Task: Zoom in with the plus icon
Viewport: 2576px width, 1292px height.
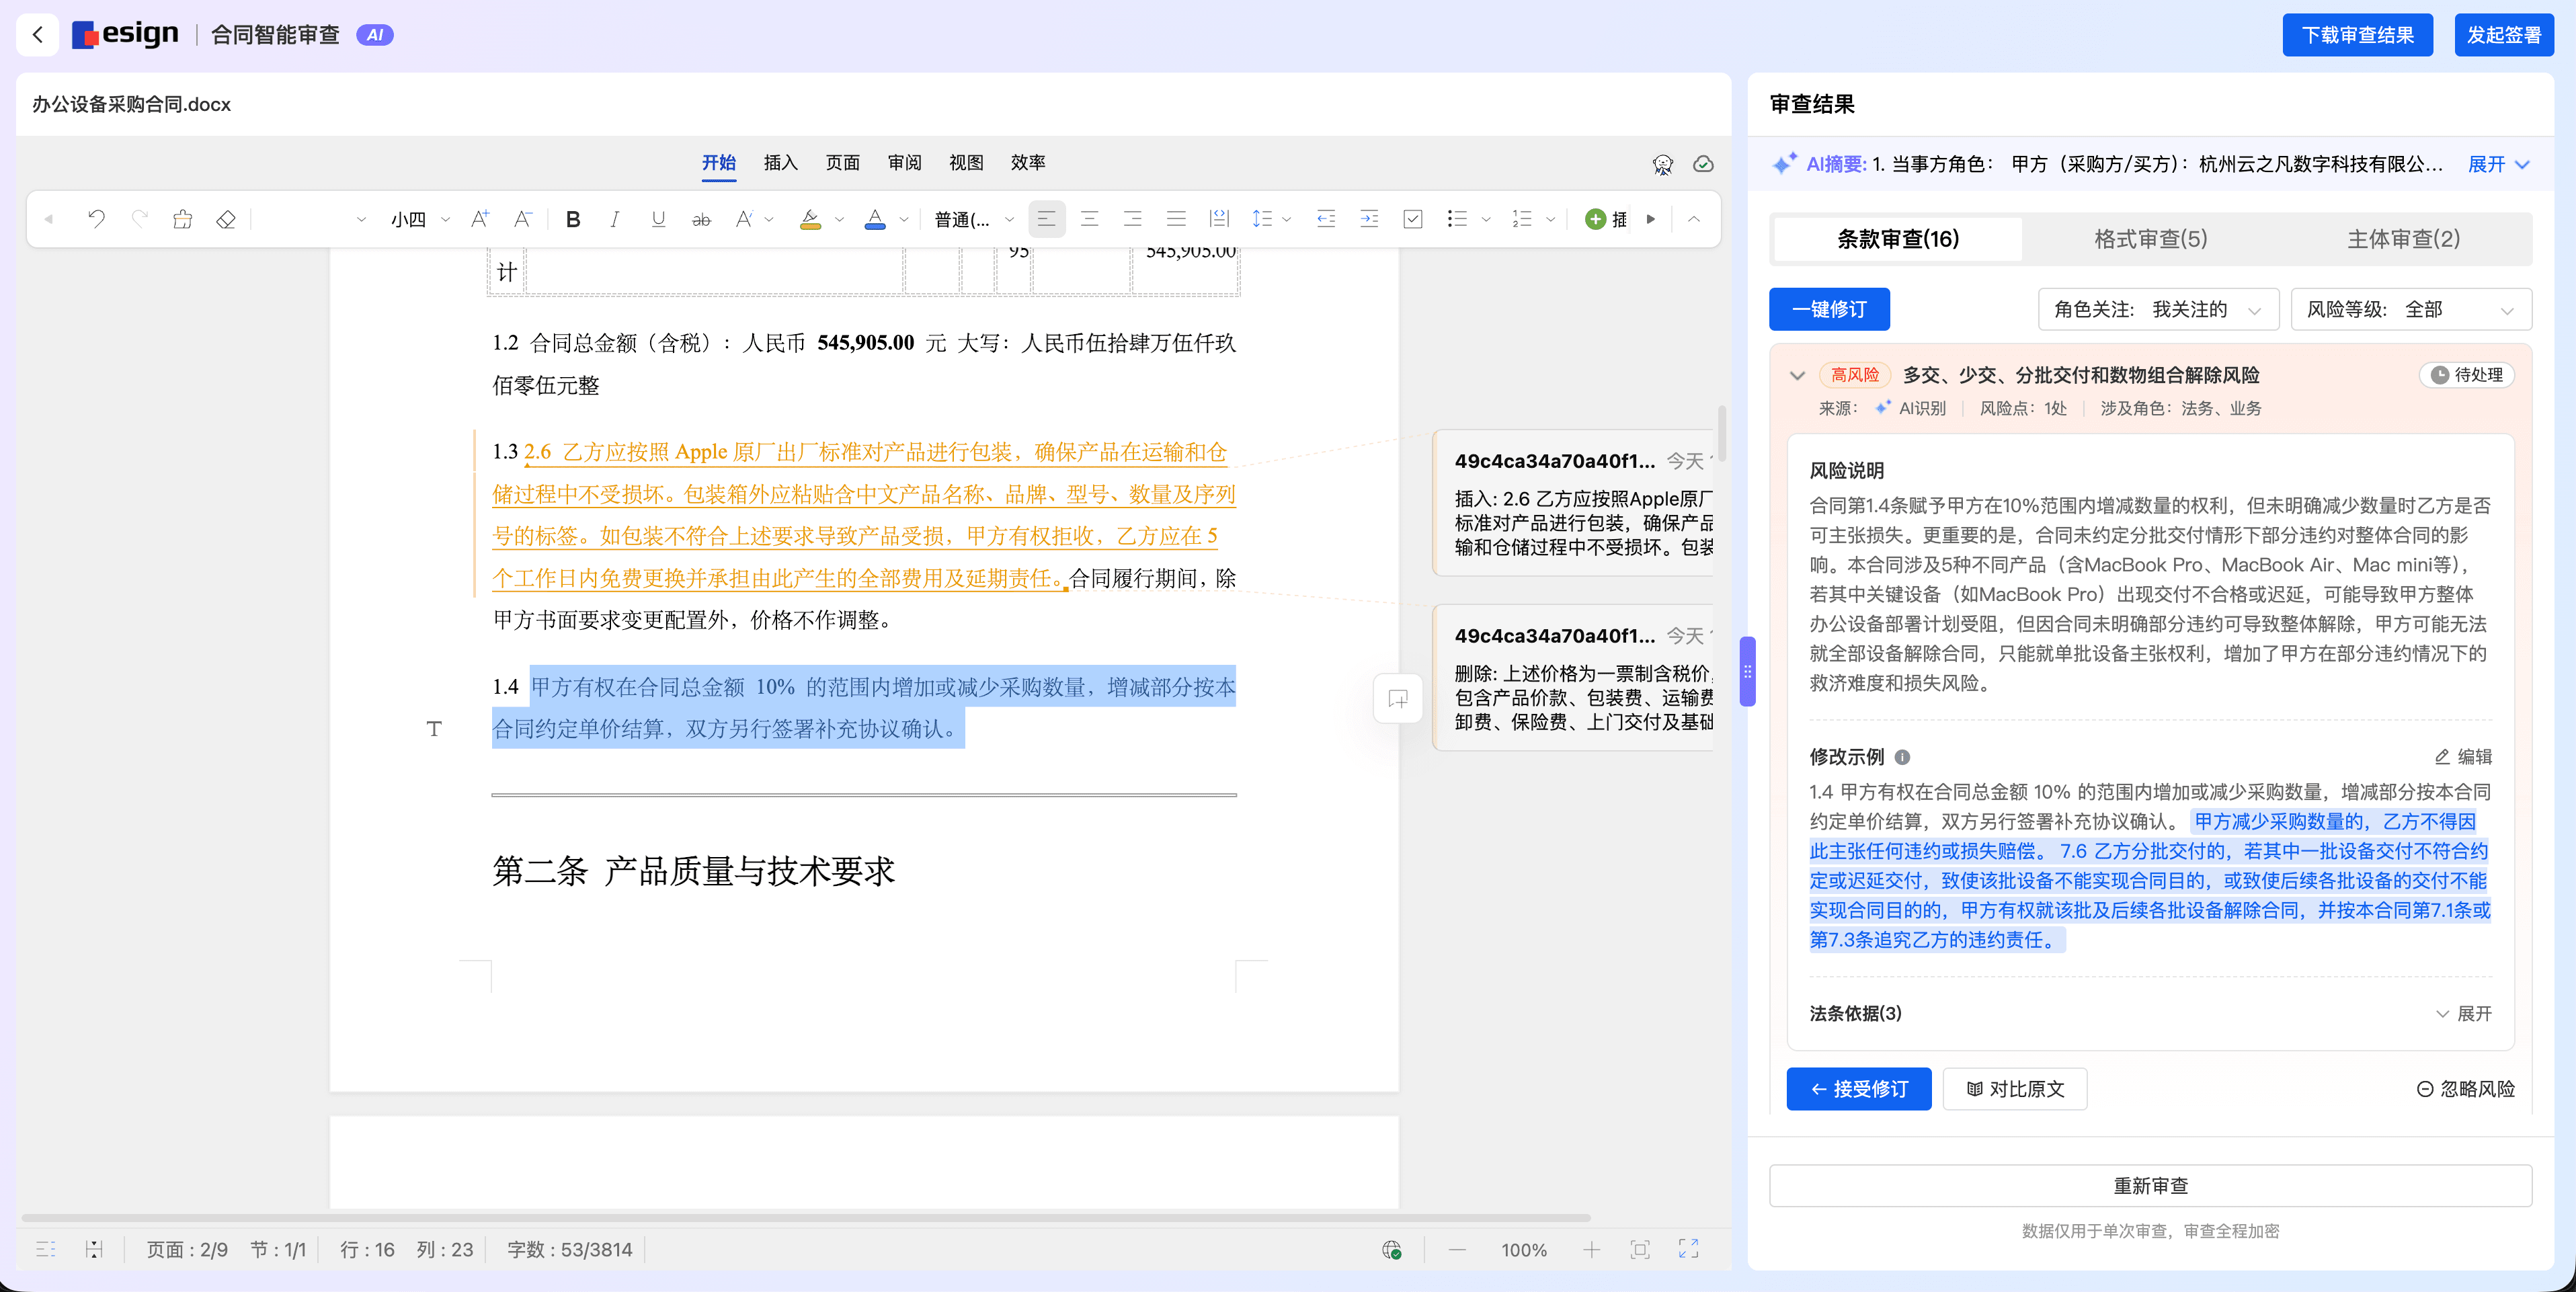Action: tap(1591, 1250)
